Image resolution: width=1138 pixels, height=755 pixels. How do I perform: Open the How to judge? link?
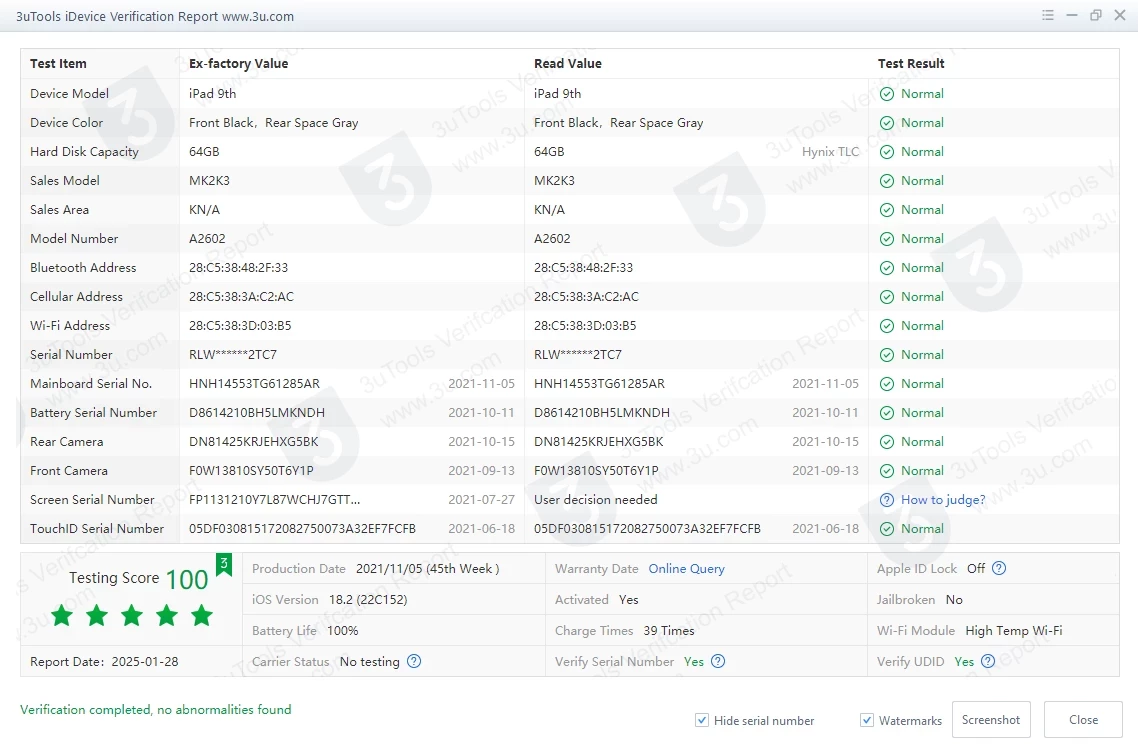[x=943, y=499]
